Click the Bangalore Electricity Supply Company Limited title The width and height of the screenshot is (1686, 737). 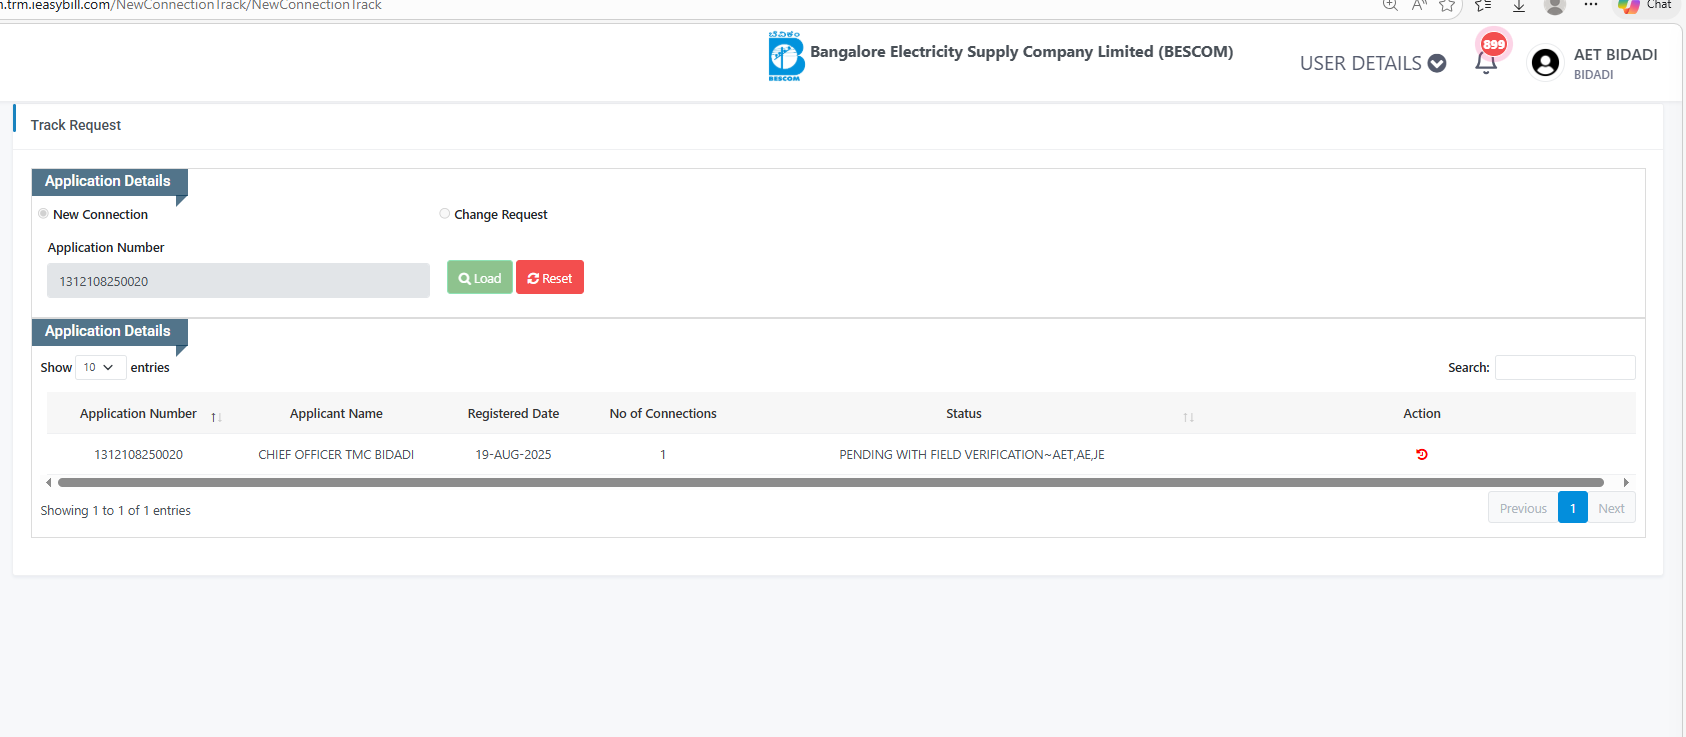pyautogui.click(x=1021, y=51)
